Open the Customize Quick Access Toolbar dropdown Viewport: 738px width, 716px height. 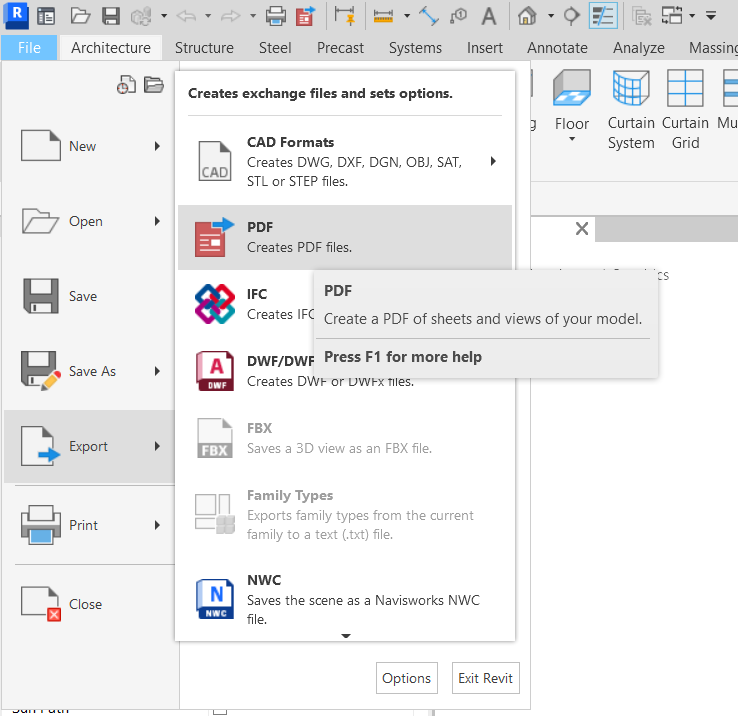pos(711,16)
